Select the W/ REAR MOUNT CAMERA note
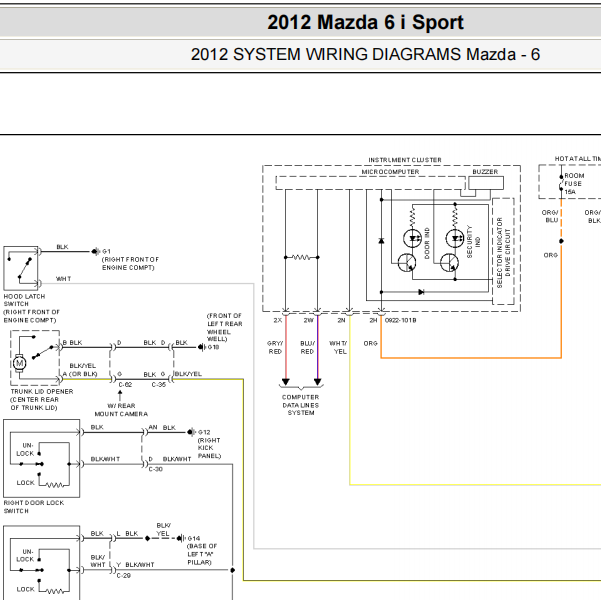Screen dimensions: 601x600 coord(121,410)
